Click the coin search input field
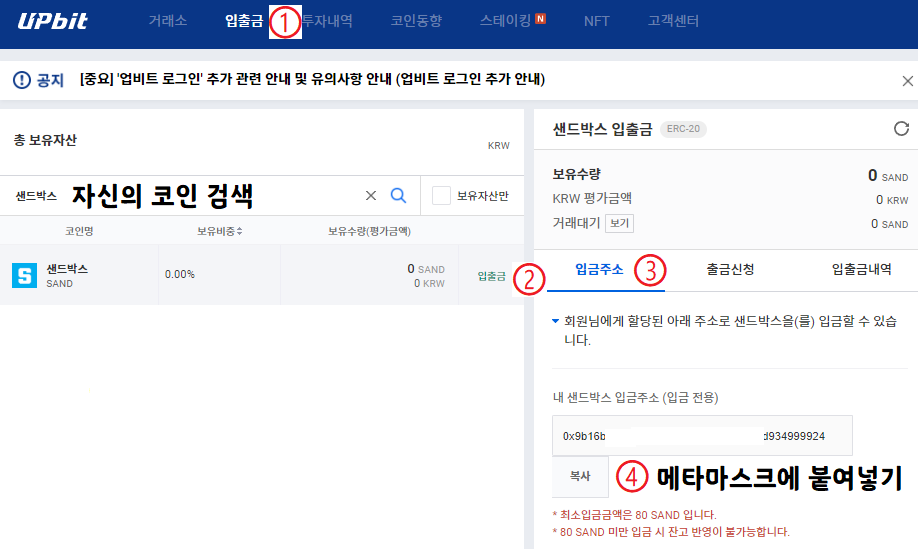918x549 pixels. pos(187,195)
